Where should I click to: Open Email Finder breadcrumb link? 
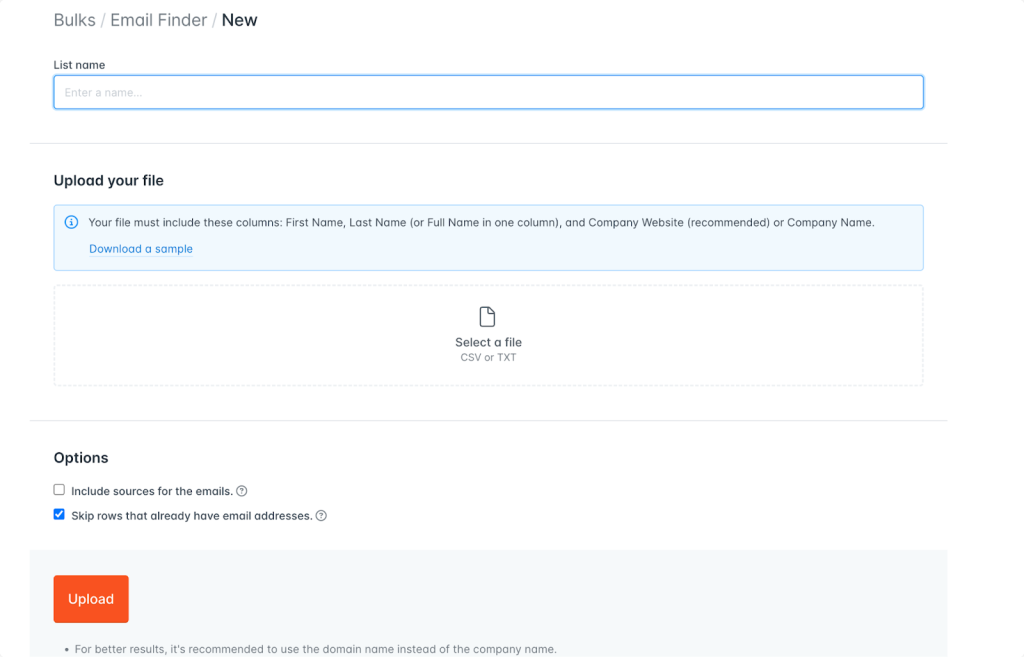(x=158, y=20)
